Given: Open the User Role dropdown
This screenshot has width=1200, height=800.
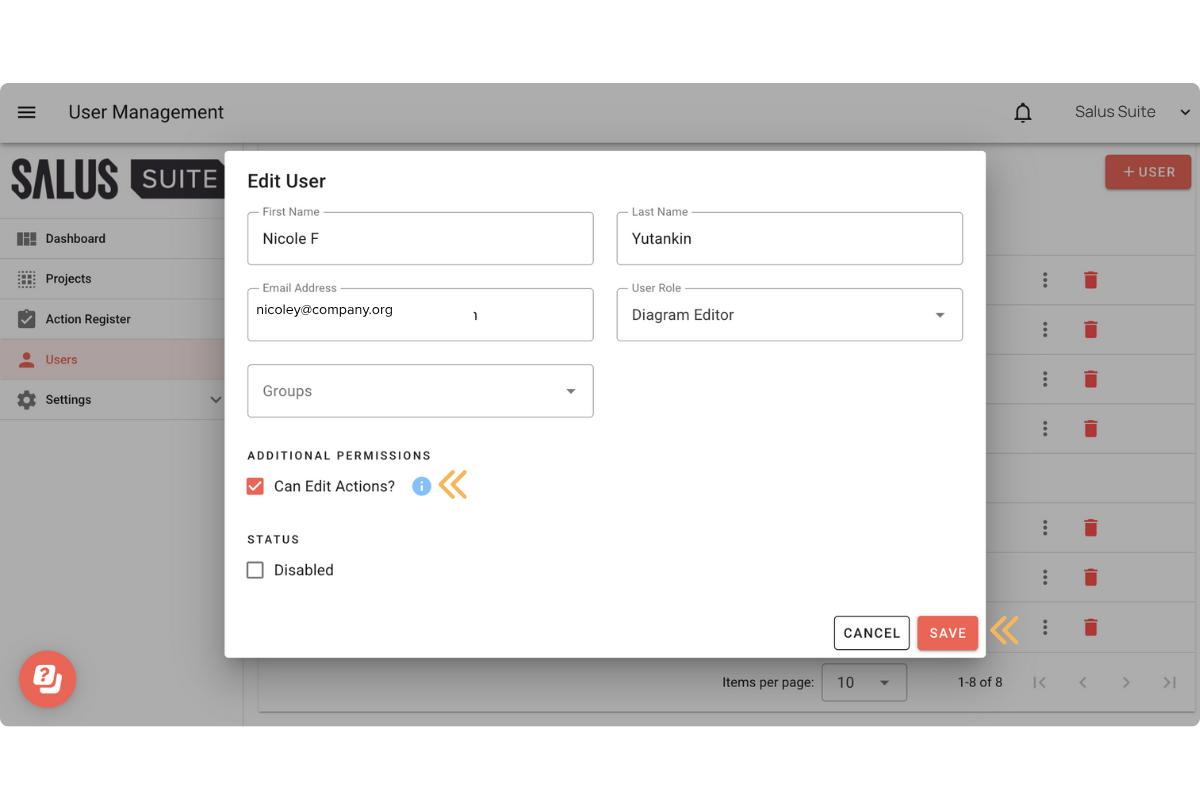Looking at the screenshot, I should click(x=938, y=314).
